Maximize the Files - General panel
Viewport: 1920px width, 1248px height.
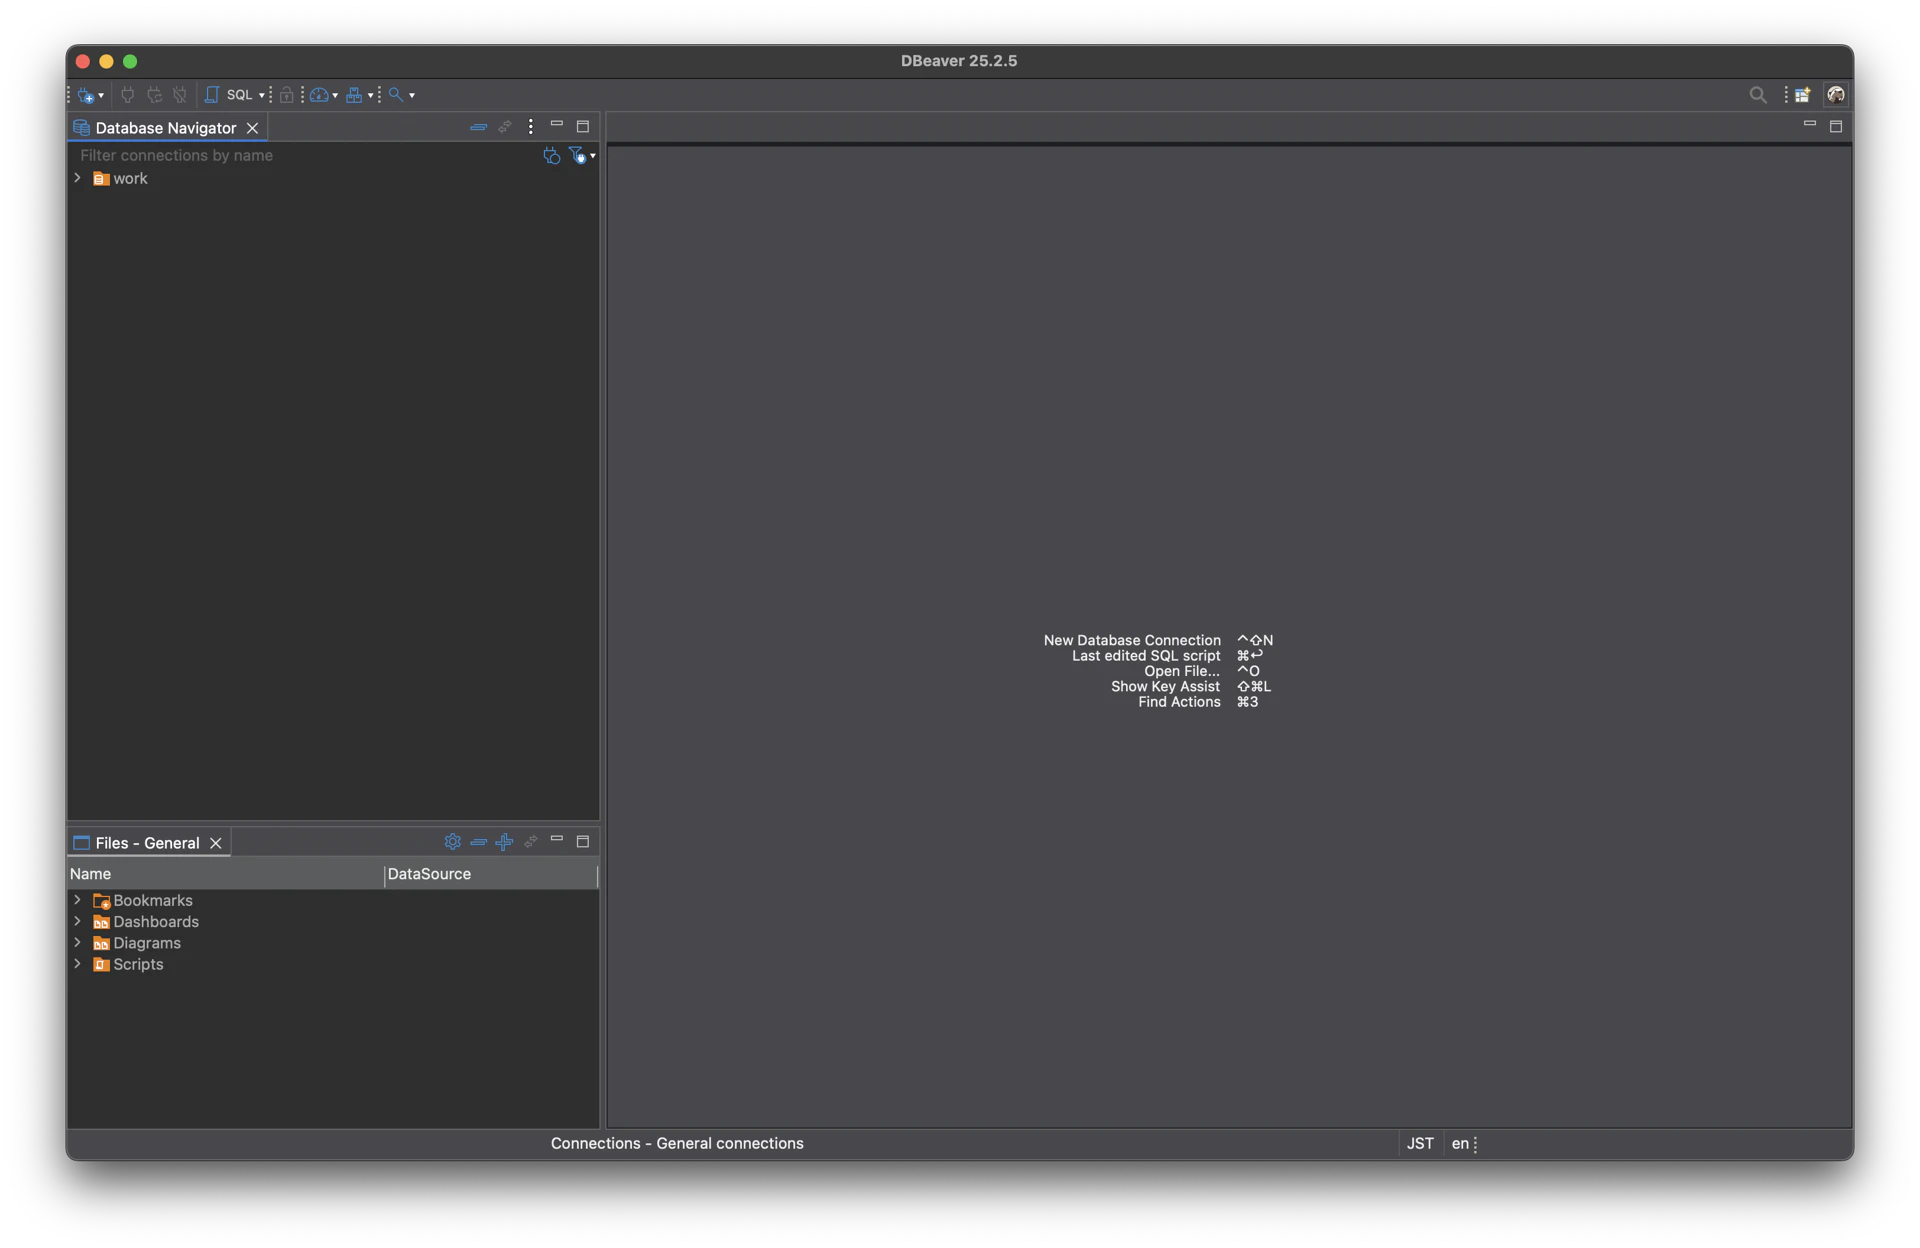point(583,842)
